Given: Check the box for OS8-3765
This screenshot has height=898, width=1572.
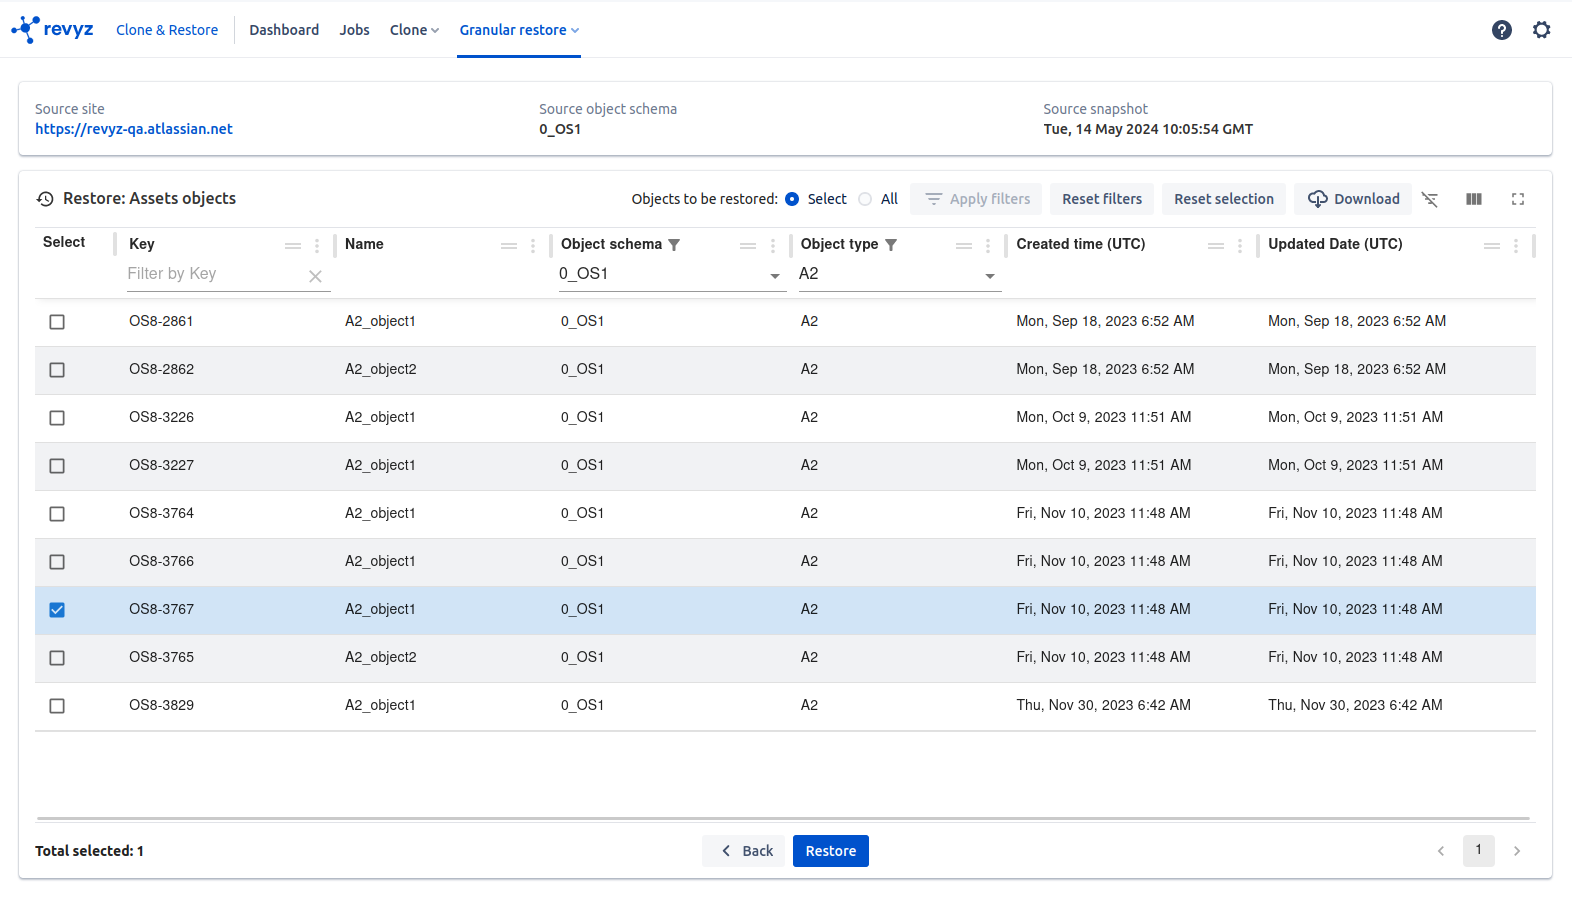Looking at the screenshot, I should click(x=57, y=658).
